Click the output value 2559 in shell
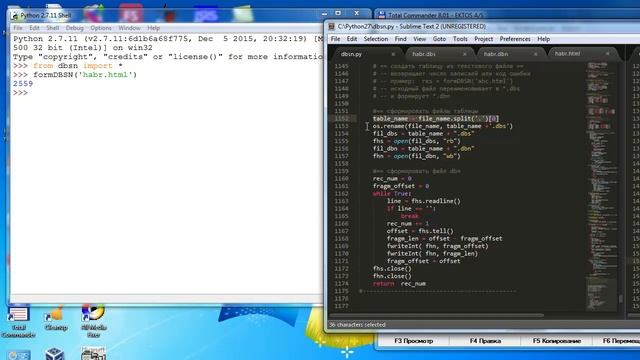 [23, 84]
